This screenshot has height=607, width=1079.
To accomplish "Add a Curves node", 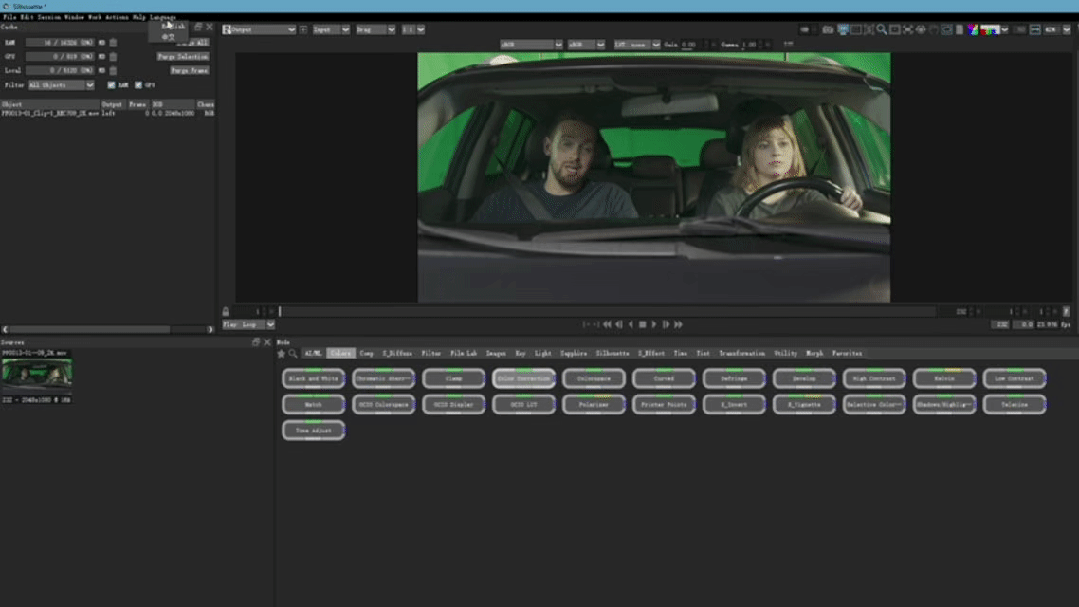I will [663, 379].
